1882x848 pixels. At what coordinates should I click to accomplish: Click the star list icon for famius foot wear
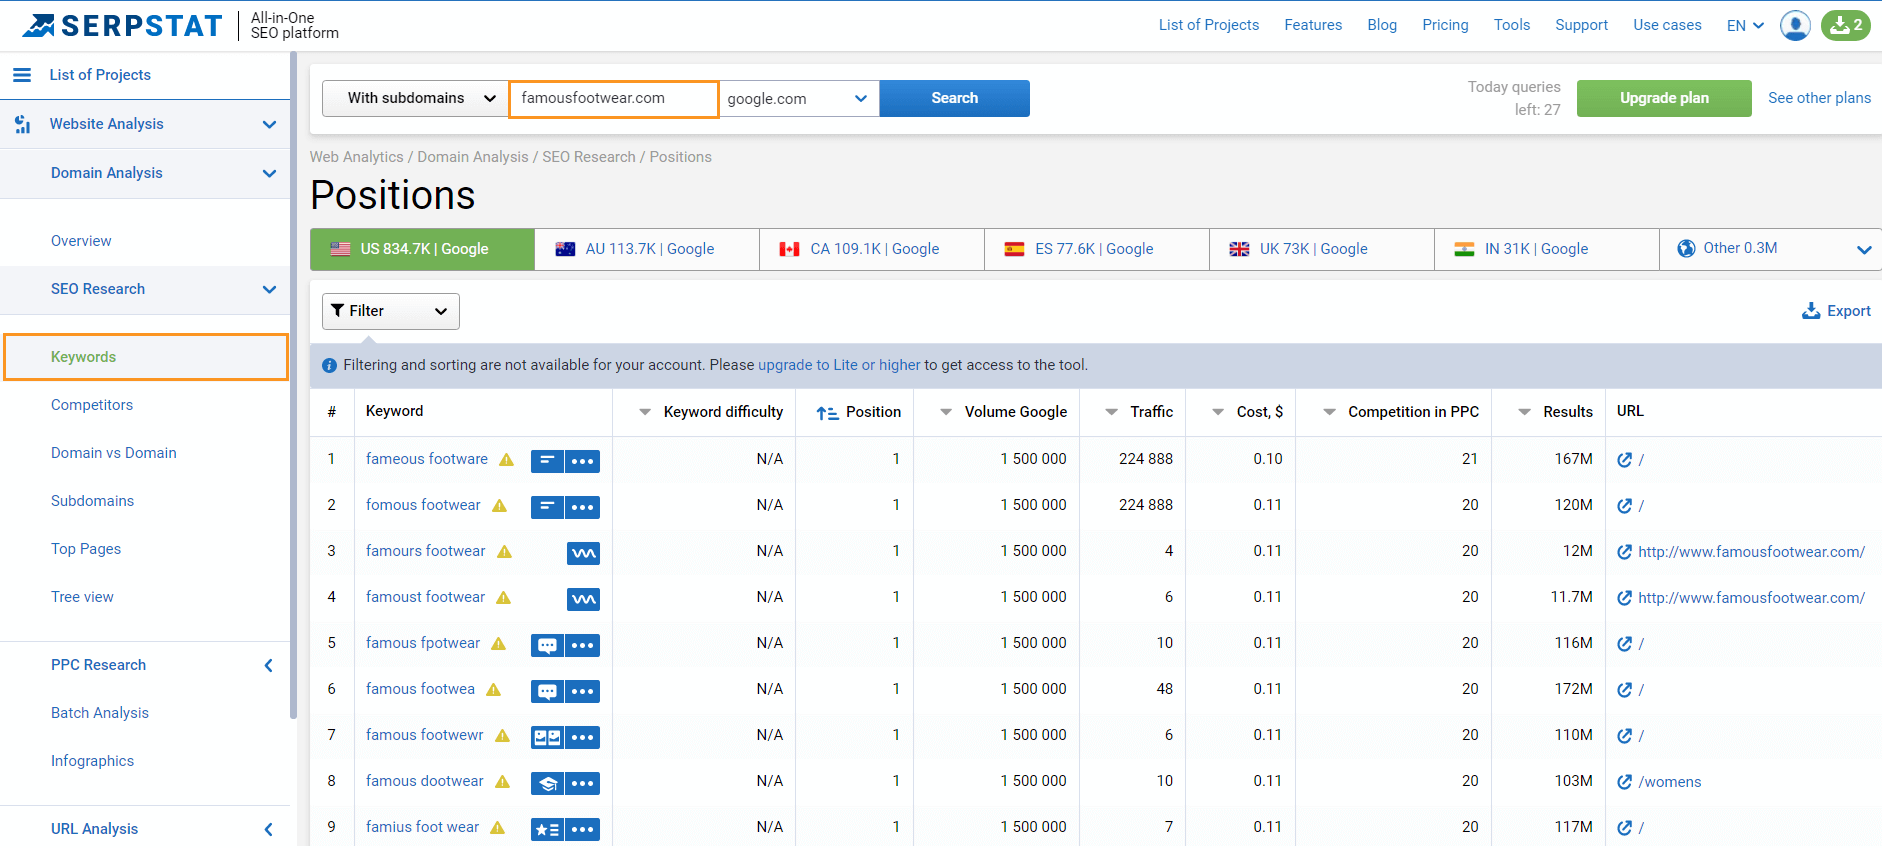coord(547,829)
